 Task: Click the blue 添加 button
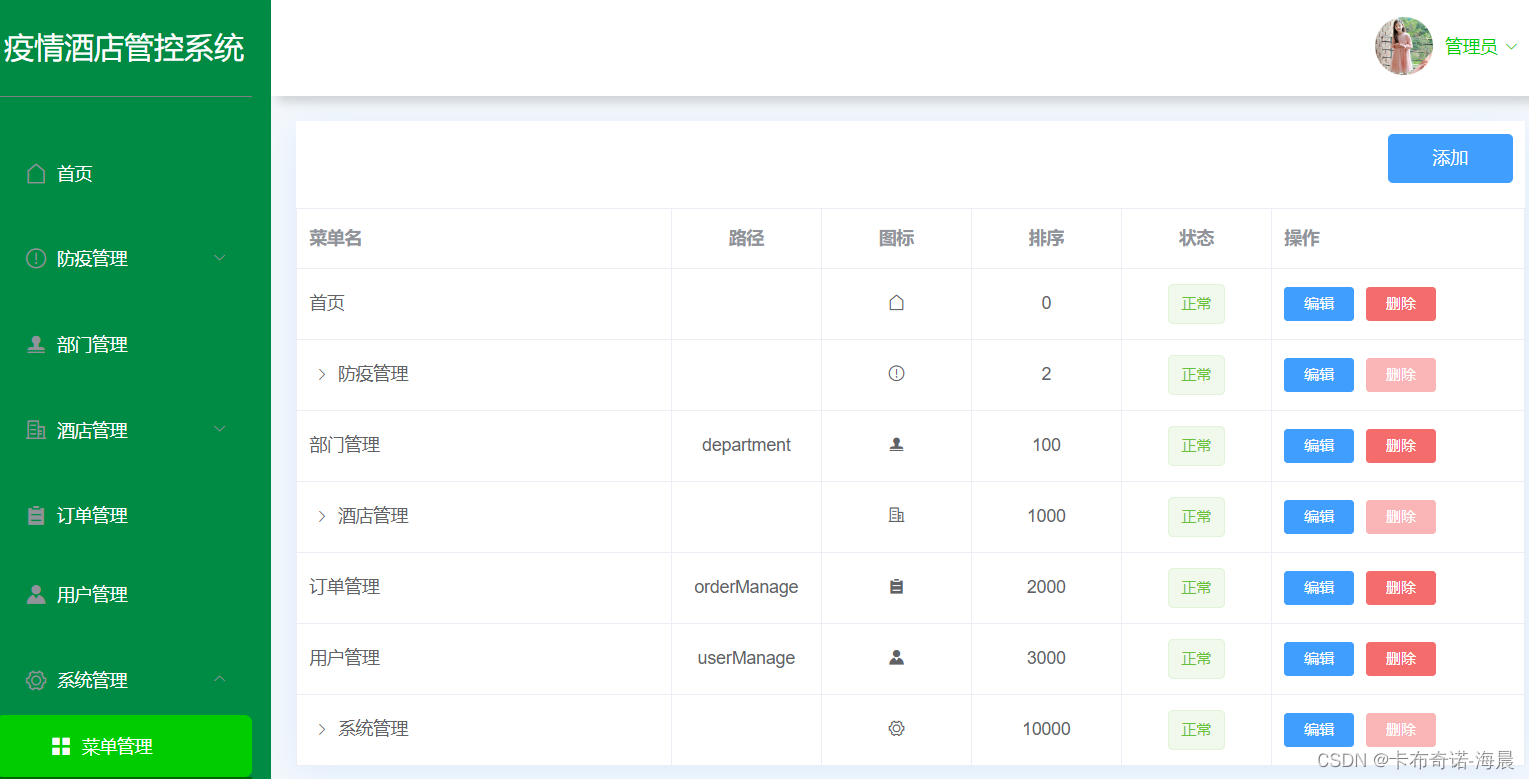click(1450, 158)
